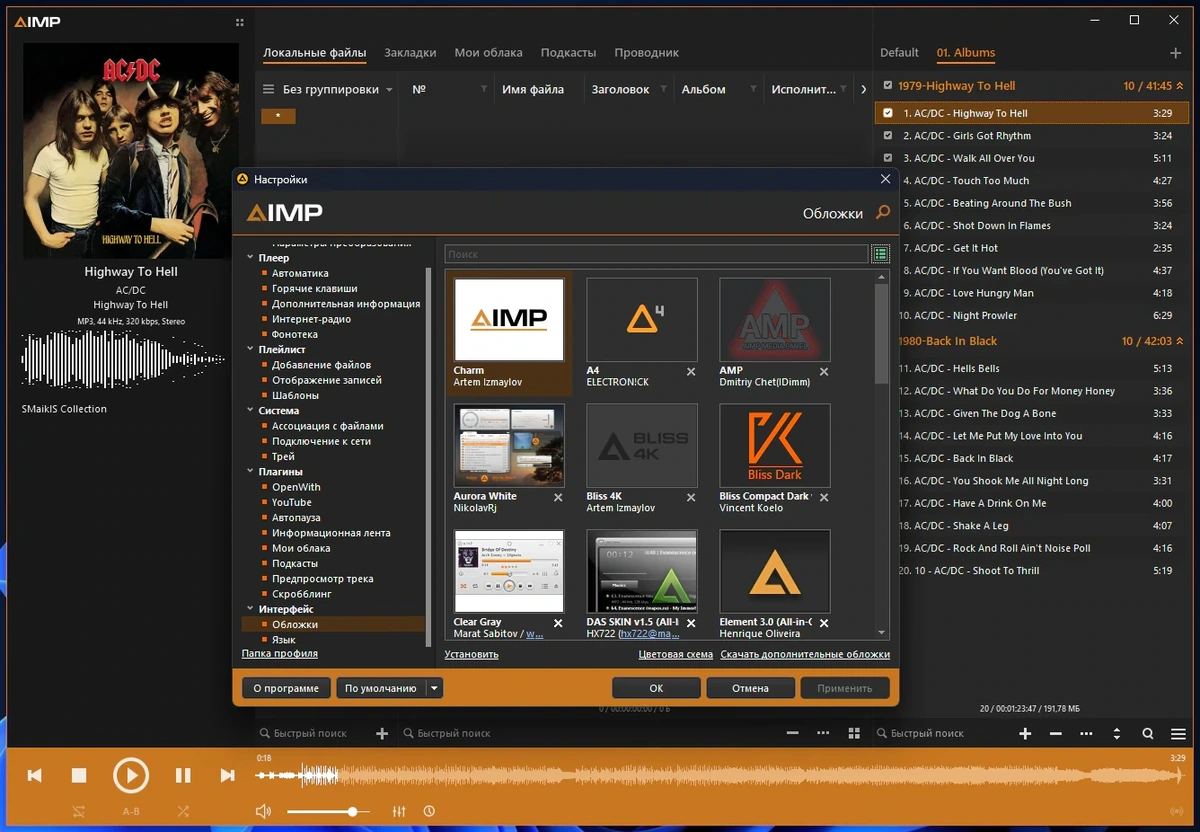Switch to the Default playlist tab
Viewport: 1200px width, 832px height.
[x=899, y=53]
